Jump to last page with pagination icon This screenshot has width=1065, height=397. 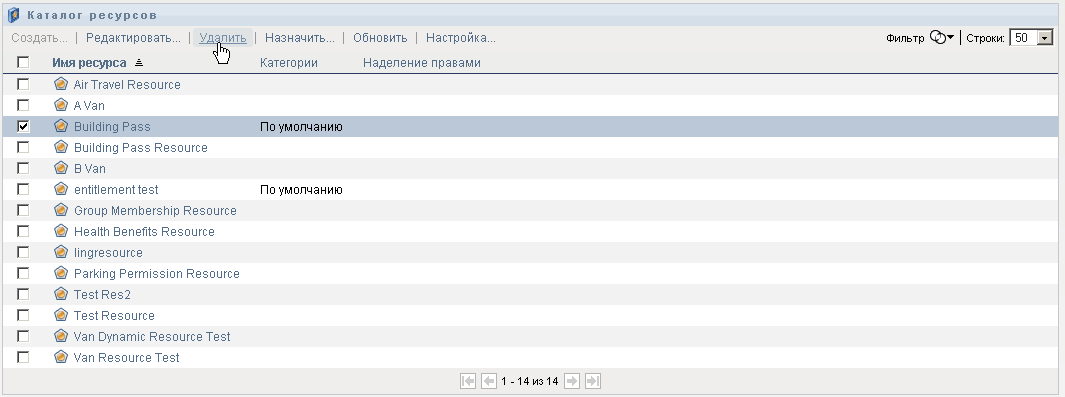593,381
